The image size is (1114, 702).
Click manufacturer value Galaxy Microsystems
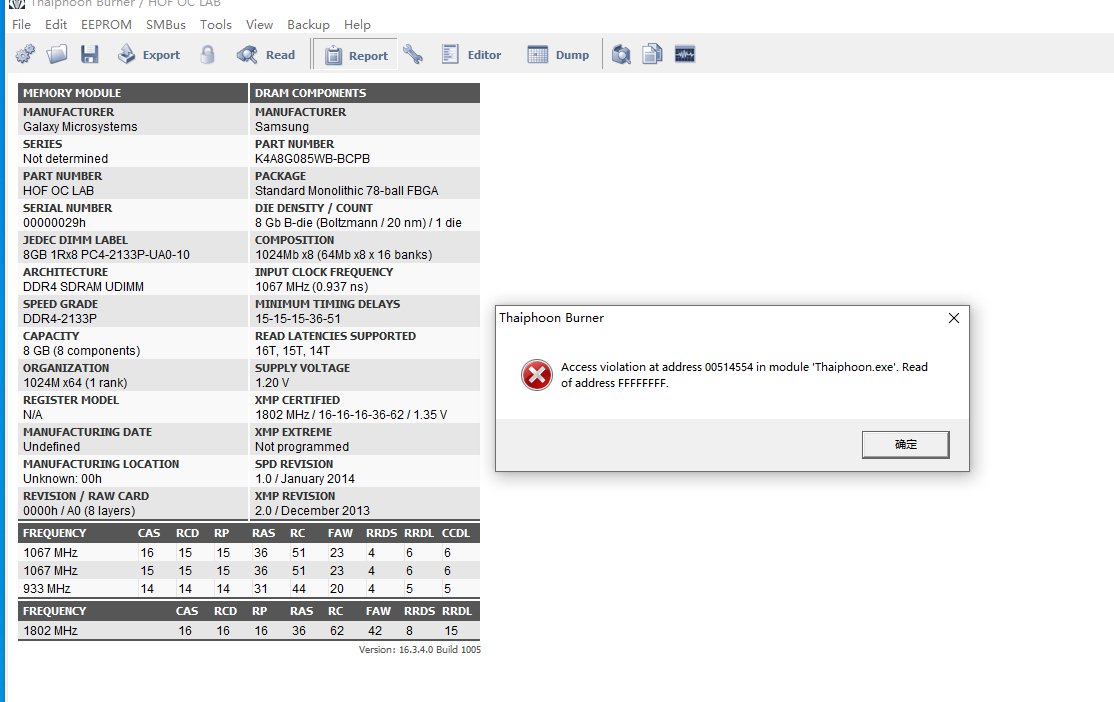click(80, 126)
